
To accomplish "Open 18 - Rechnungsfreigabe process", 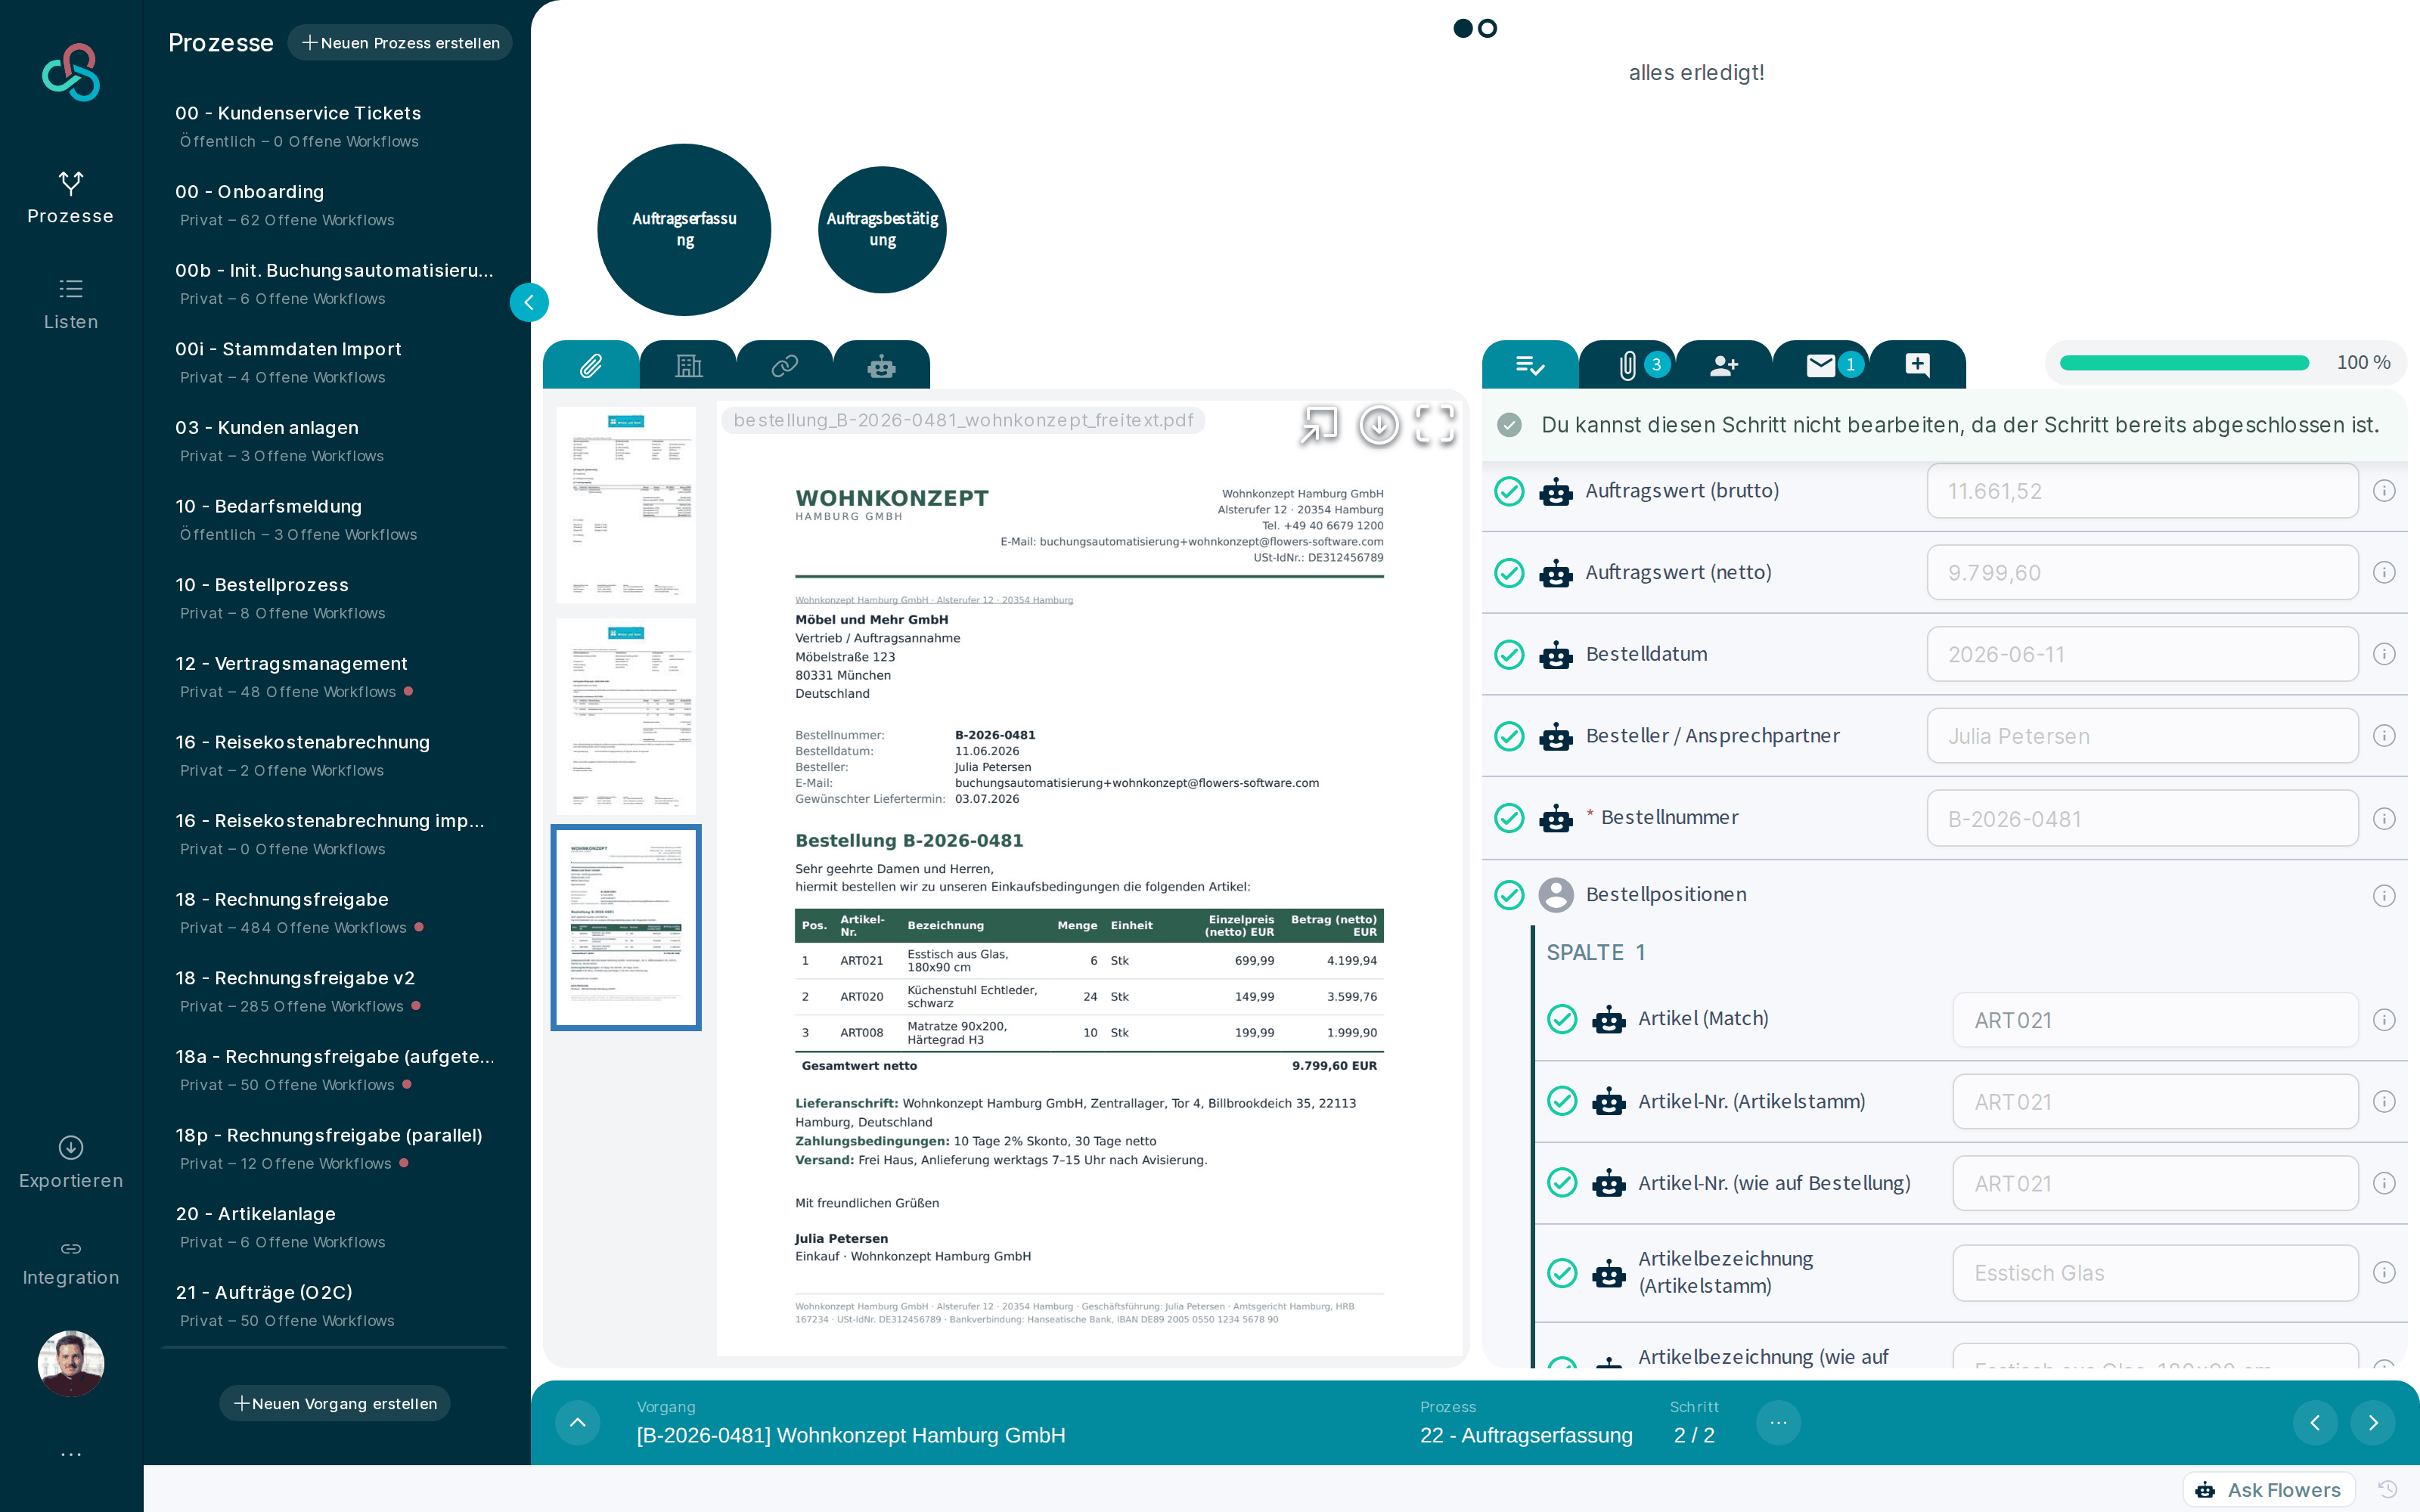I will [x=335, y=912].
